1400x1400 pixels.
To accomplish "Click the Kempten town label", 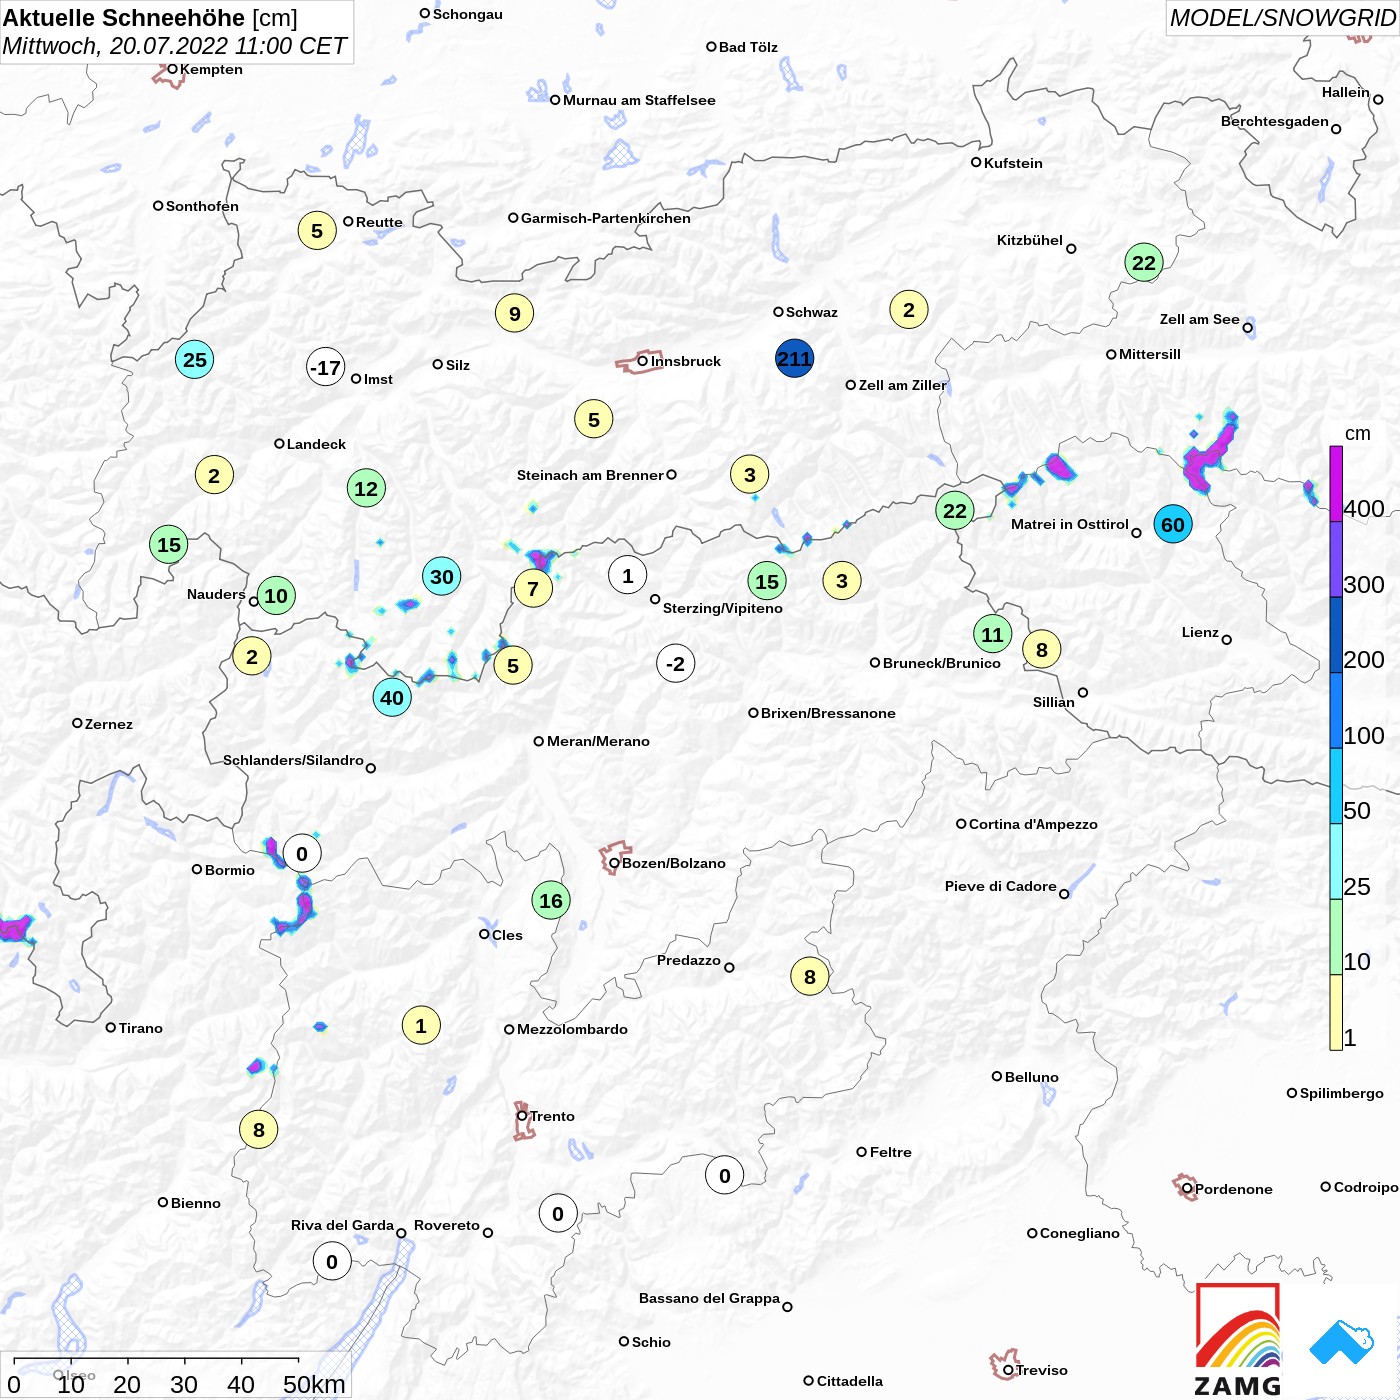I will tap(211, 69).
